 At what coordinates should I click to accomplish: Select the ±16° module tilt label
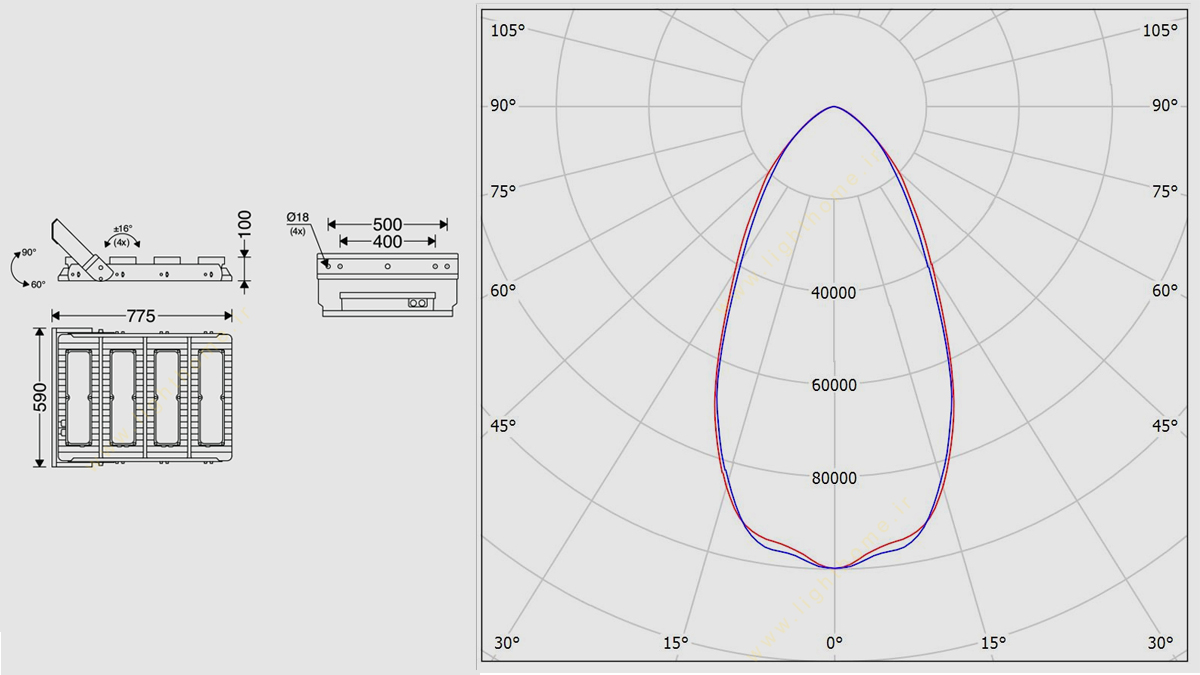click(x=123, y=229)
